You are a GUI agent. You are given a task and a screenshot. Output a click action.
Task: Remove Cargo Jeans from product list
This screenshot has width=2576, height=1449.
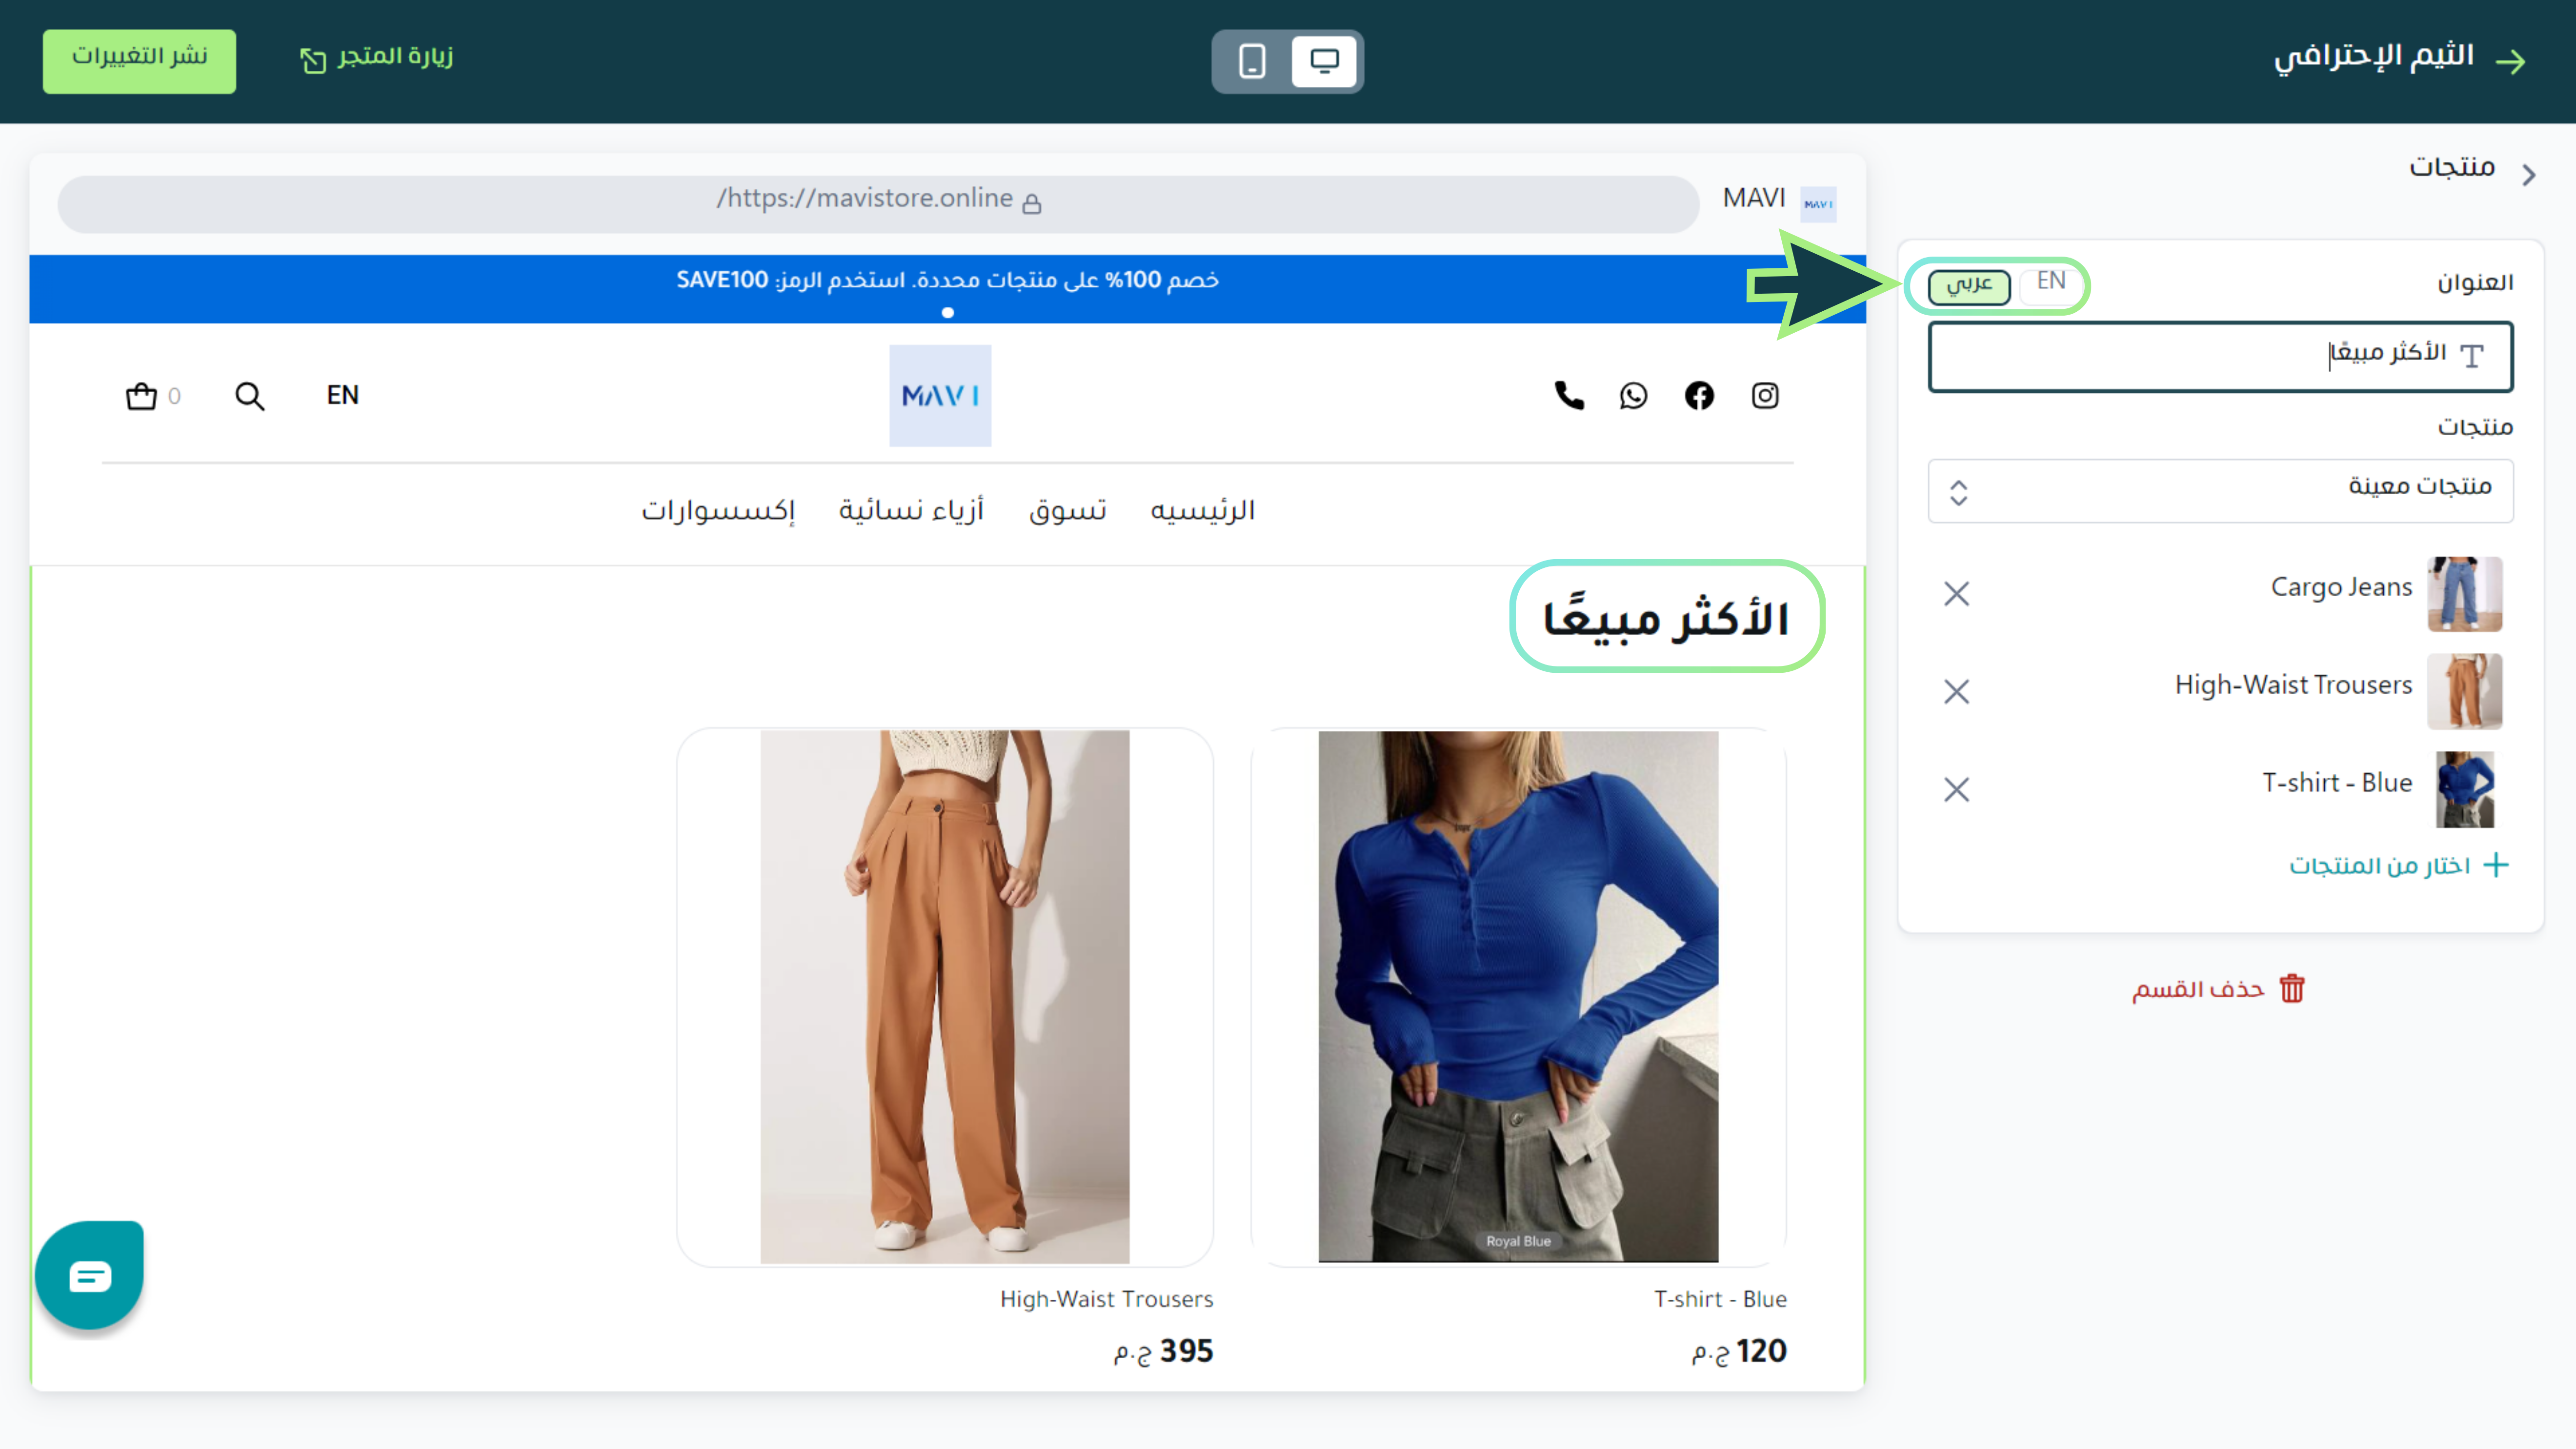1956,594
